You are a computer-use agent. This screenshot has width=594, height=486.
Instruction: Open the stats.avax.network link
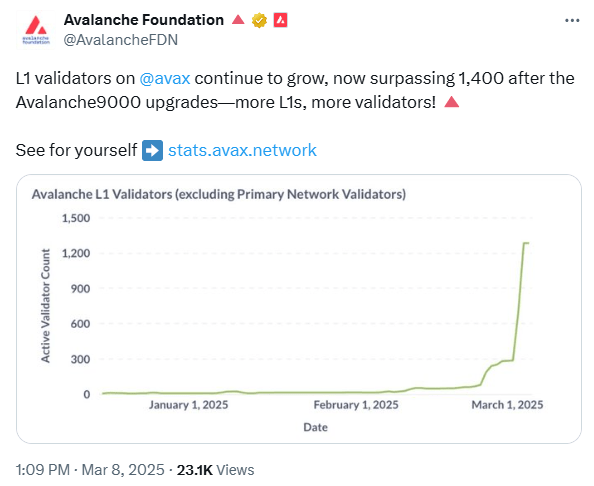[x=242, y=150]
